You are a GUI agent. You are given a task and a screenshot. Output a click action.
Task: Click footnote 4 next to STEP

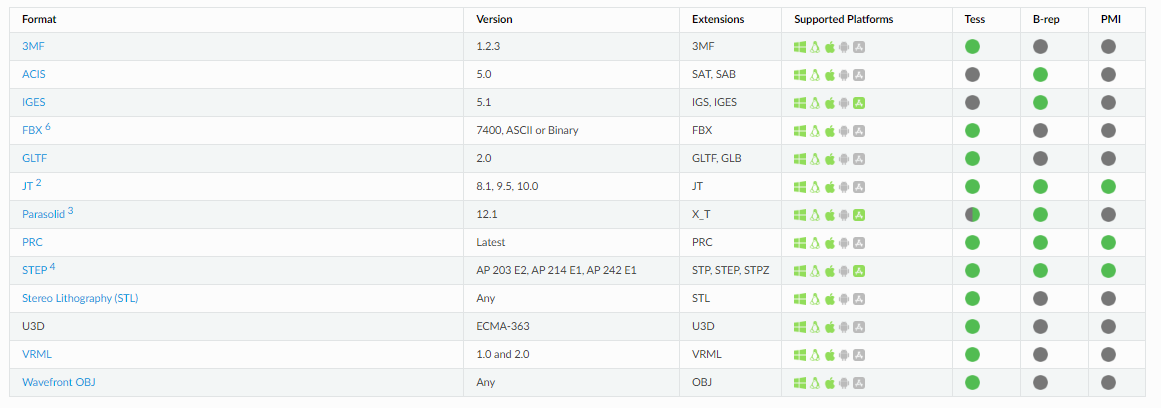[x=53, y=267]
